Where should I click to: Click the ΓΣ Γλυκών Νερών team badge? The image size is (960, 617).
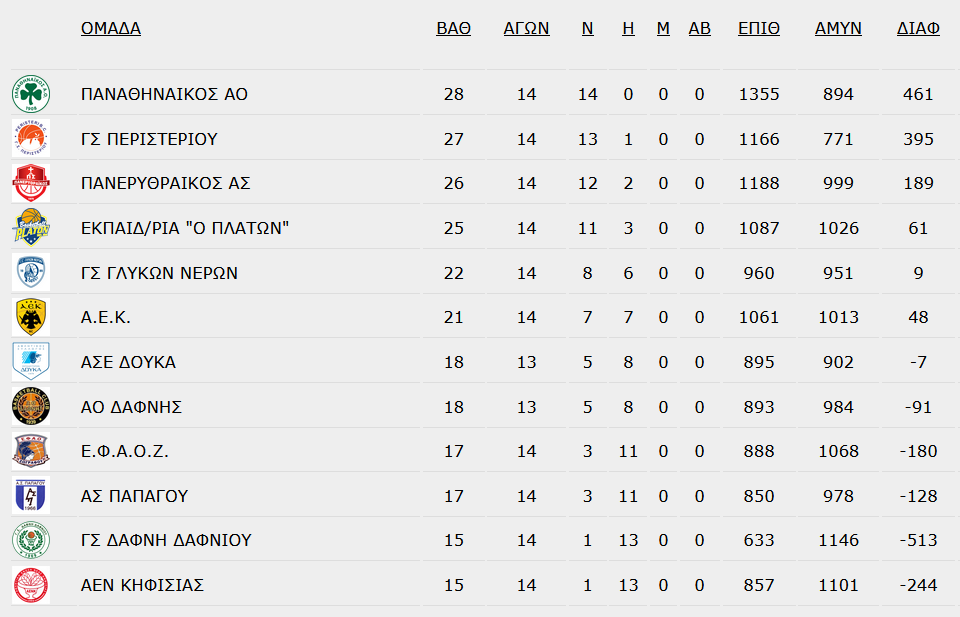point(31,272)
